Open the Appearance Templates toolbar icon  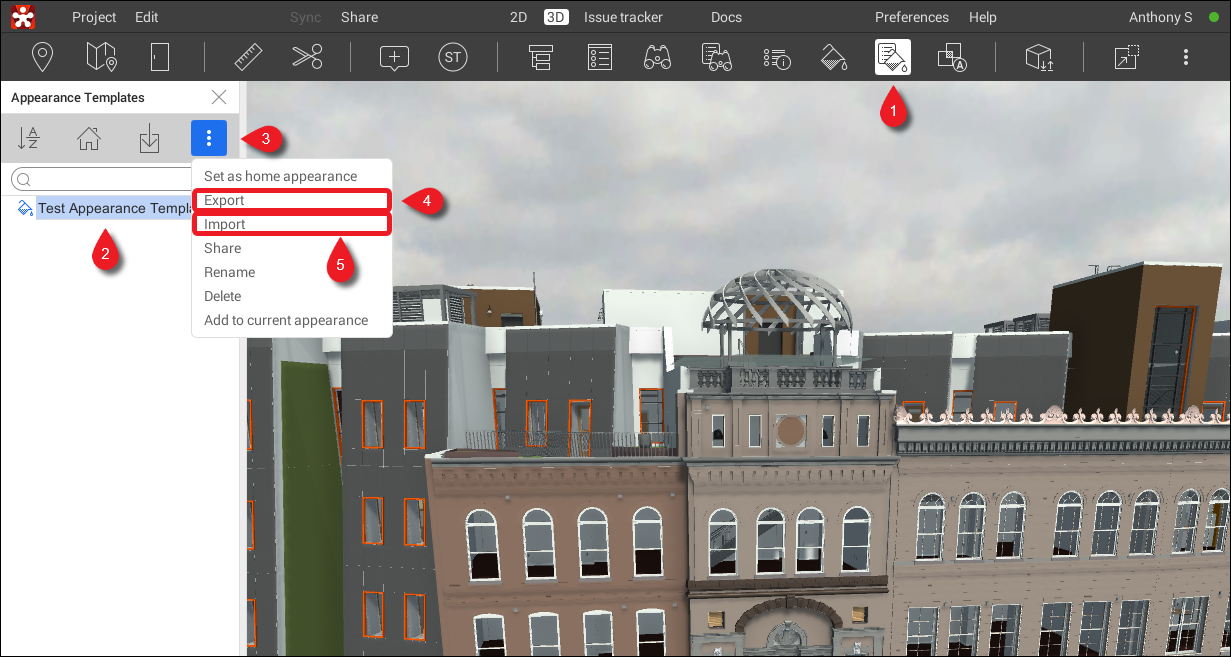click(x=892, y=57)
